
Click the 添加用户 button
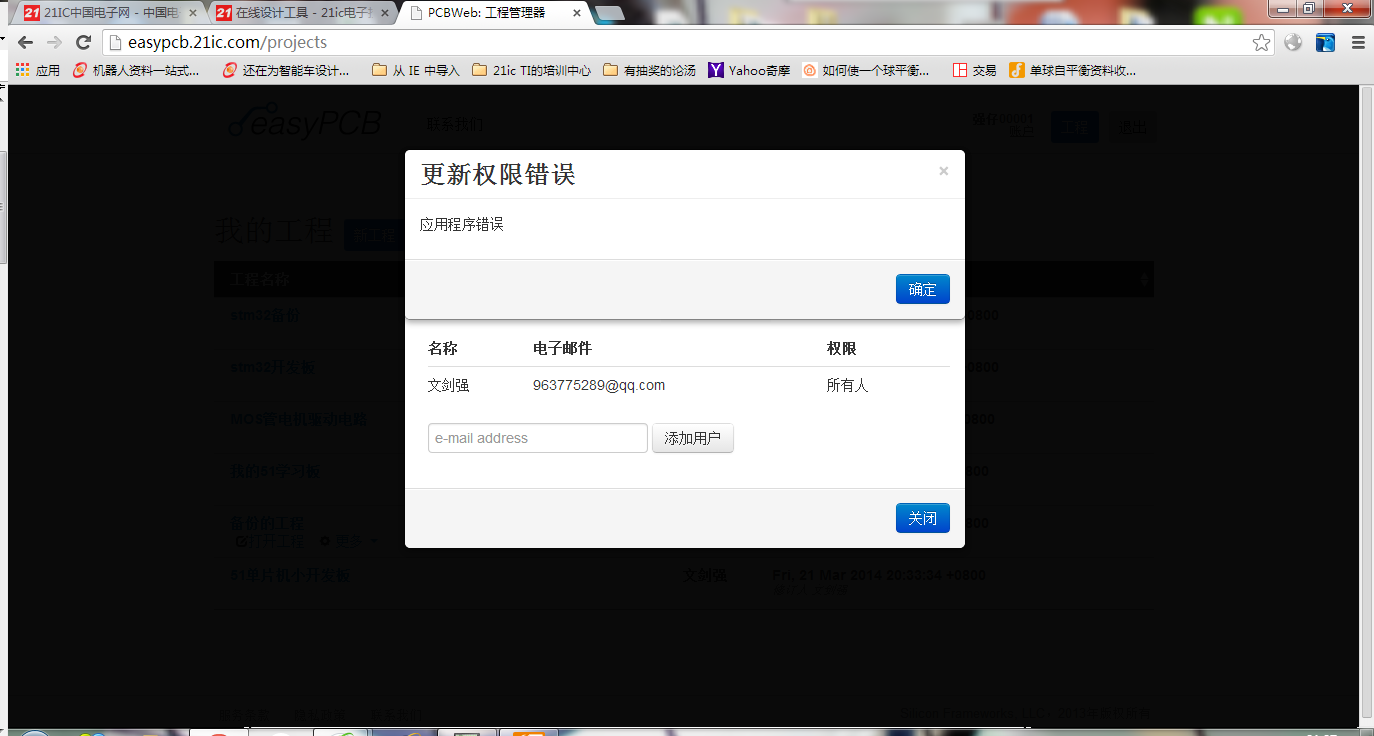693,438
